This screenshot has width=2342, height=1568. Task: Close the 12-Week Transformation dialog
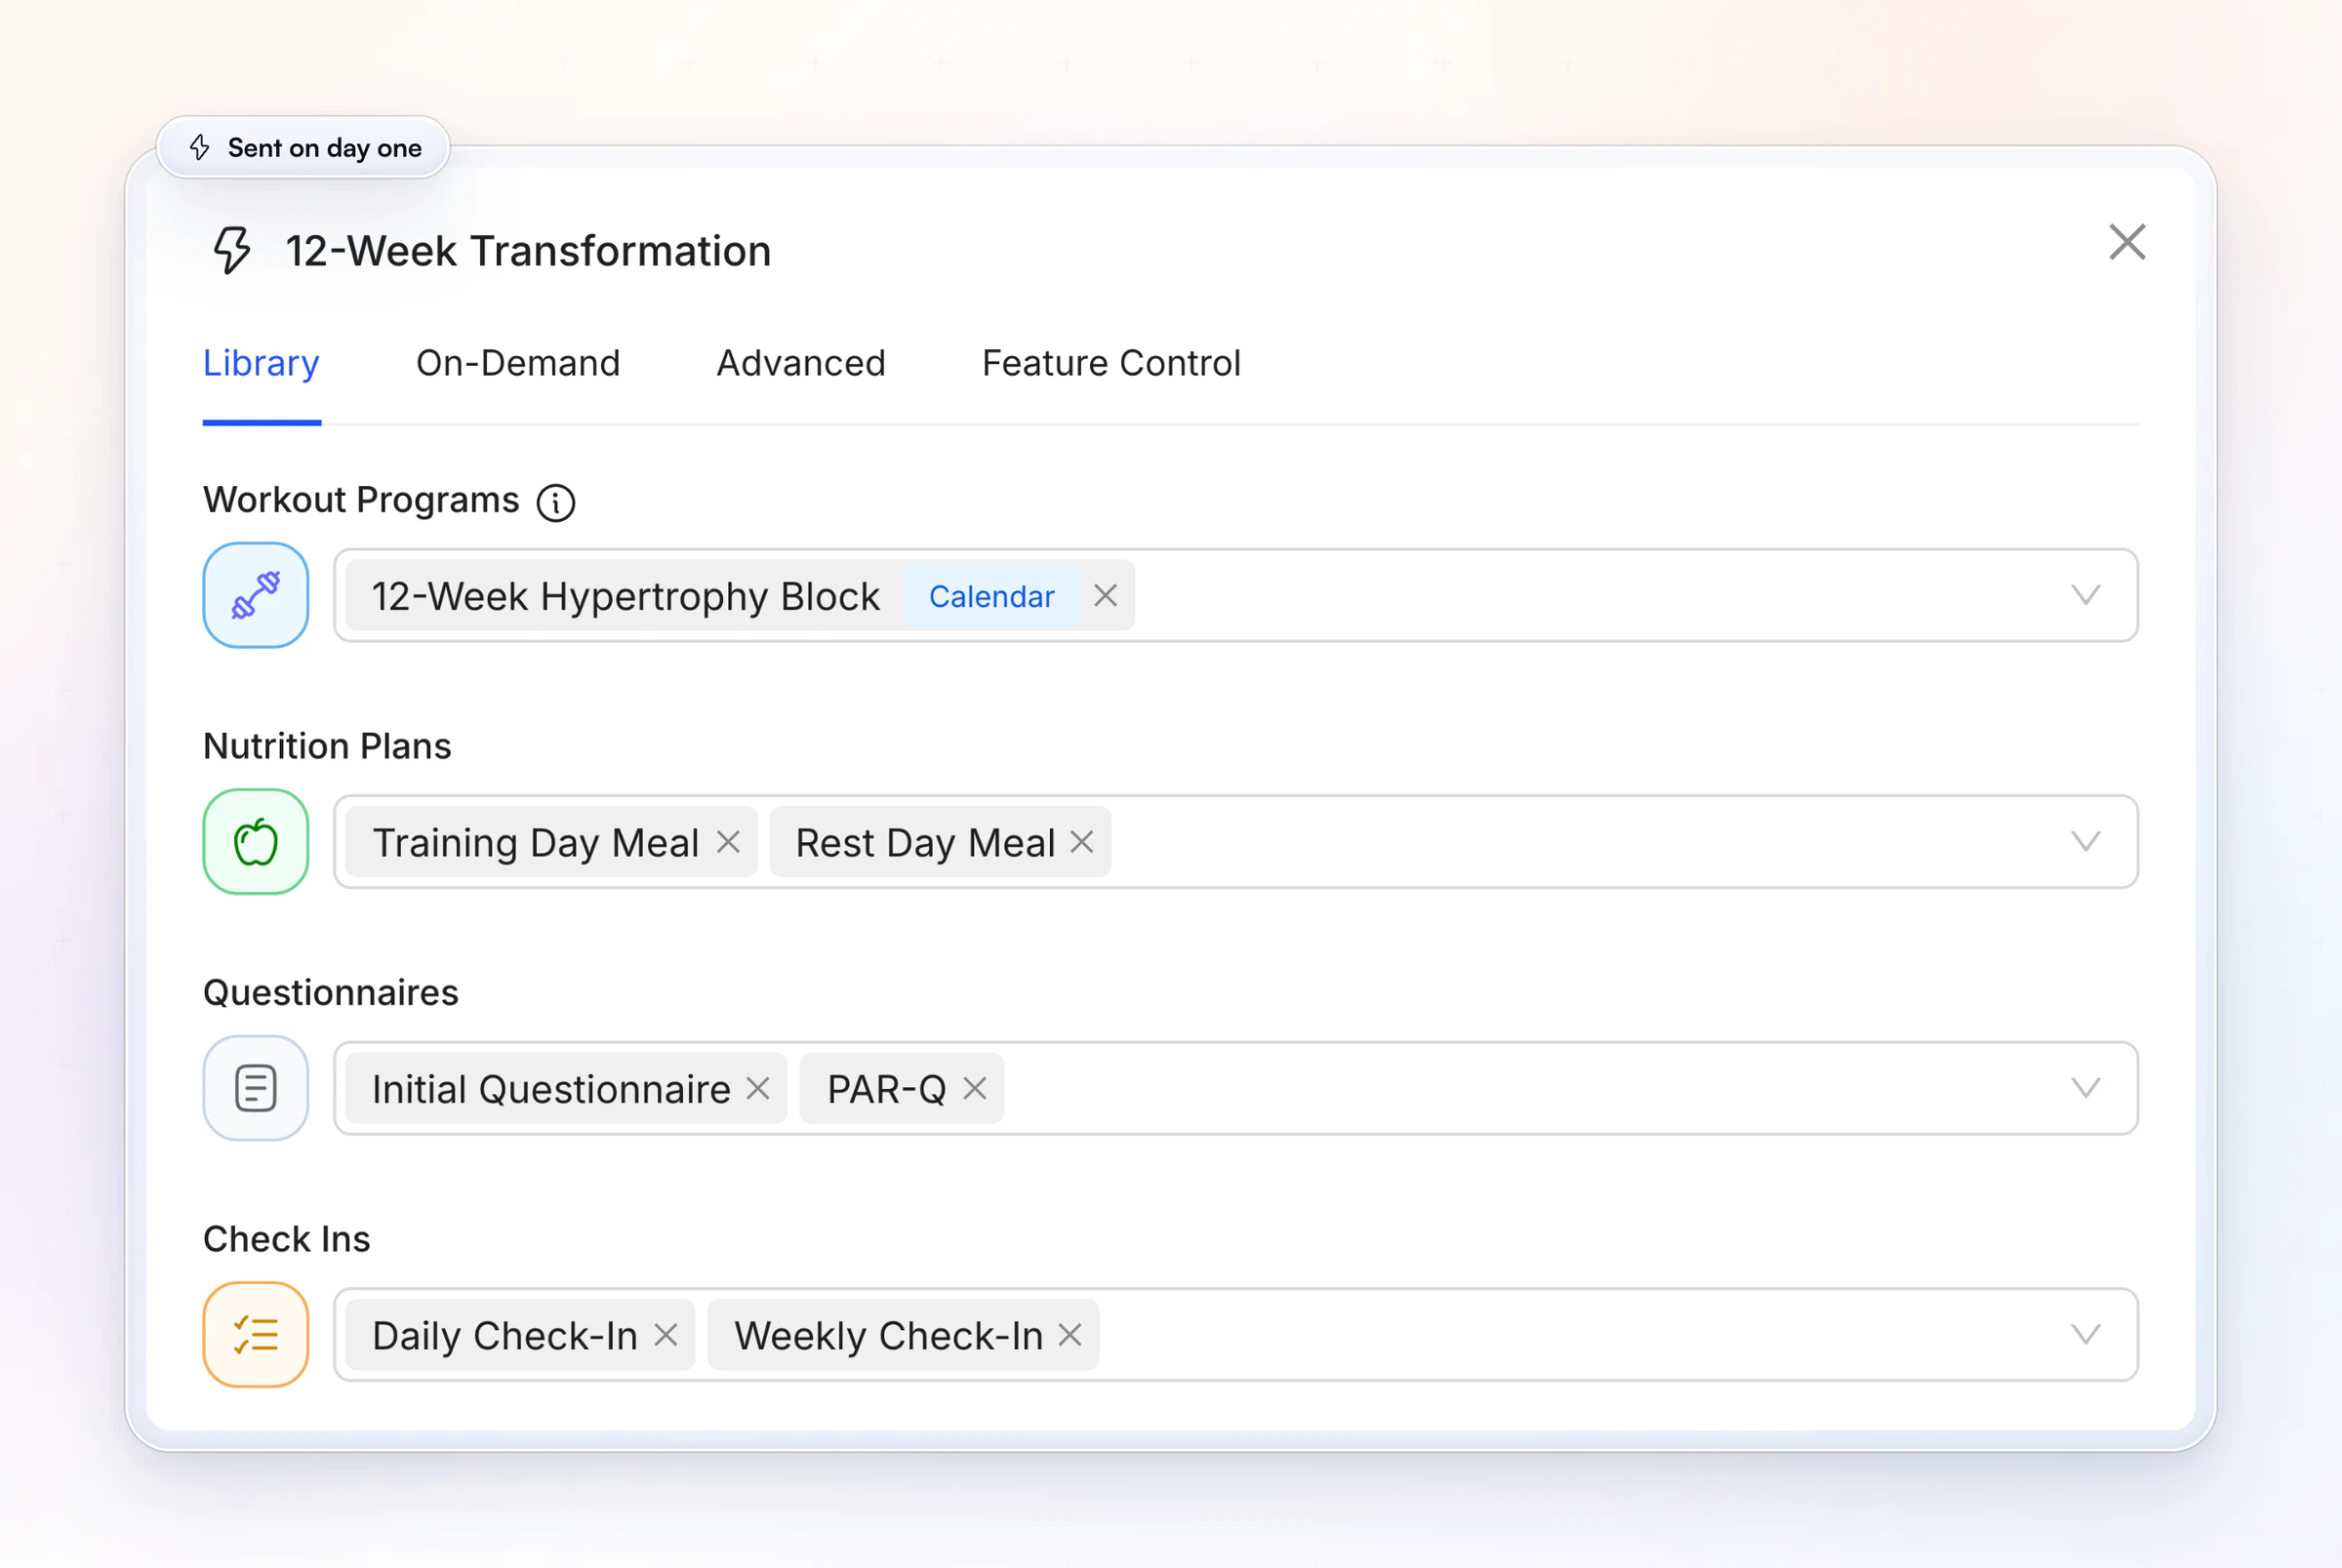click(2127, 242)
